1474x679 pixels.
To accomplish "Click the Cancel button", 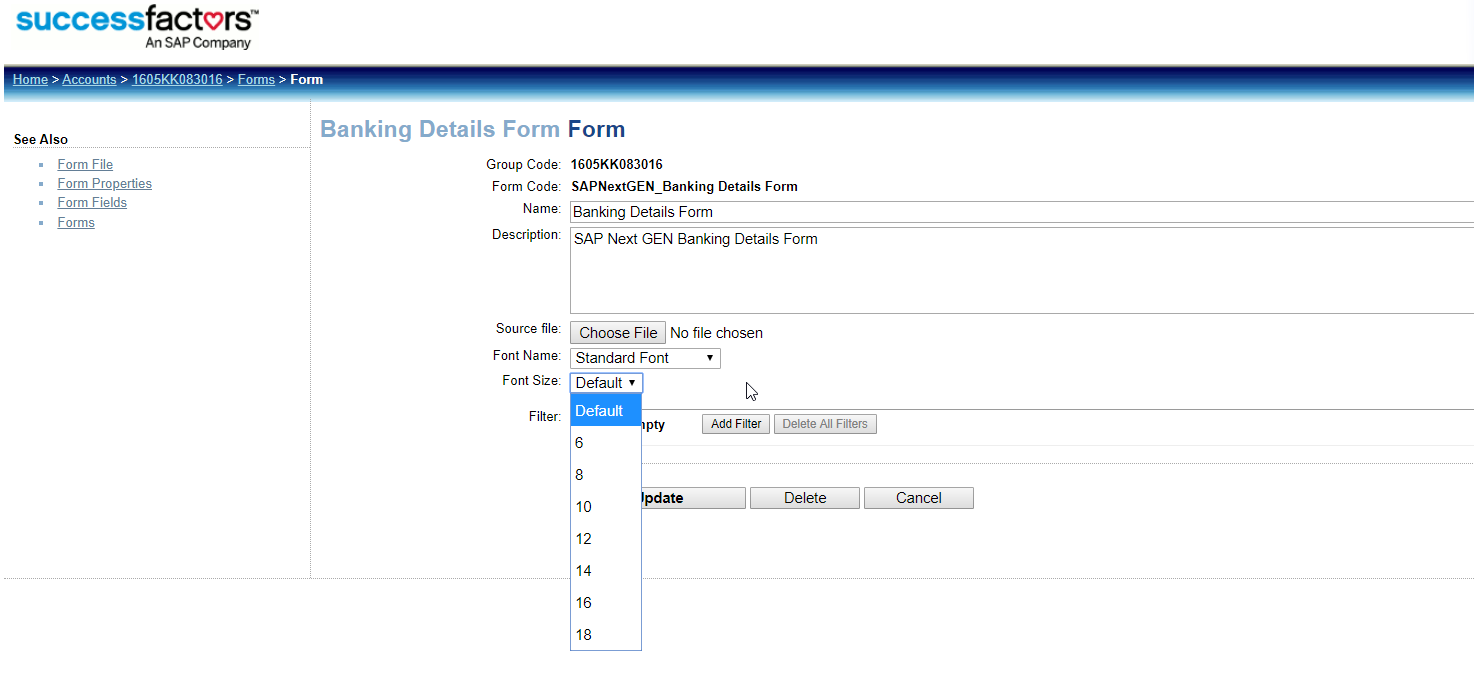I will click(919, 498).
